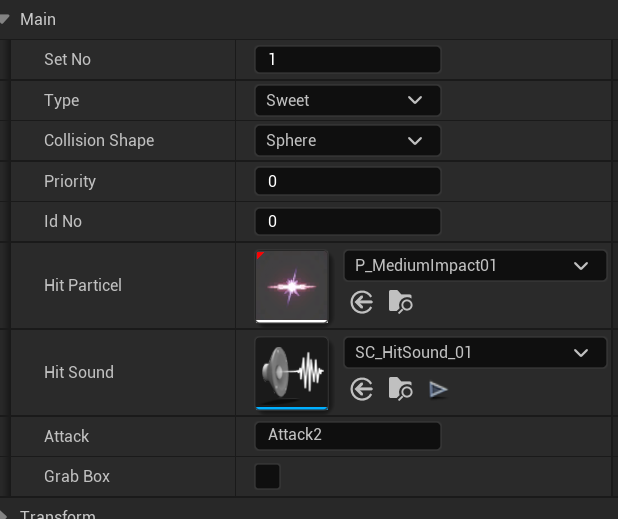
Task: Browse to P_MediumImpact01 in Content Browser
Action: tap(400, 302)
